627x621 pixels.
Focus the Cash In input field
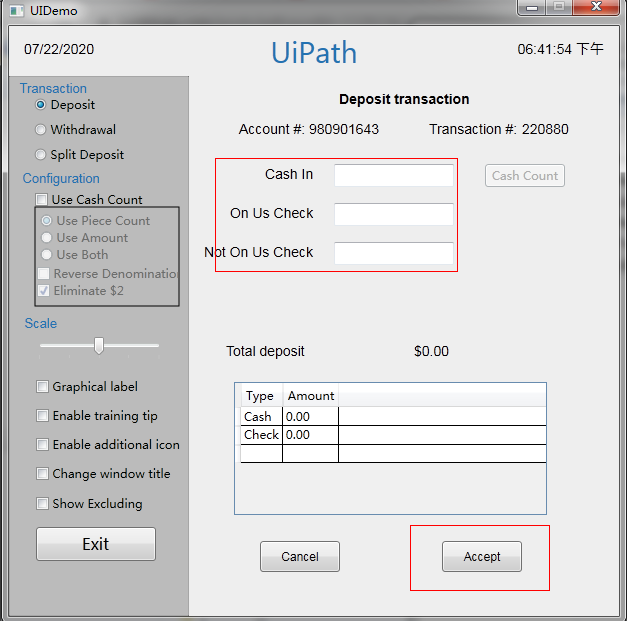click(394, 175)
